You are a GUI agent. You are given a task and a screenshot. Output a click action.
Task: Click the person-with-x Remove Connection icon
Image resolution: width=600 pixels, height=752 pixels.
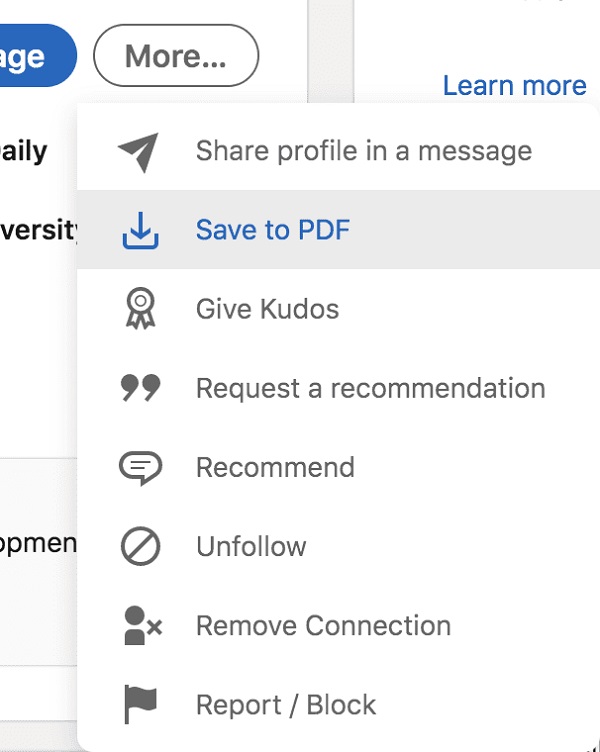141,626
